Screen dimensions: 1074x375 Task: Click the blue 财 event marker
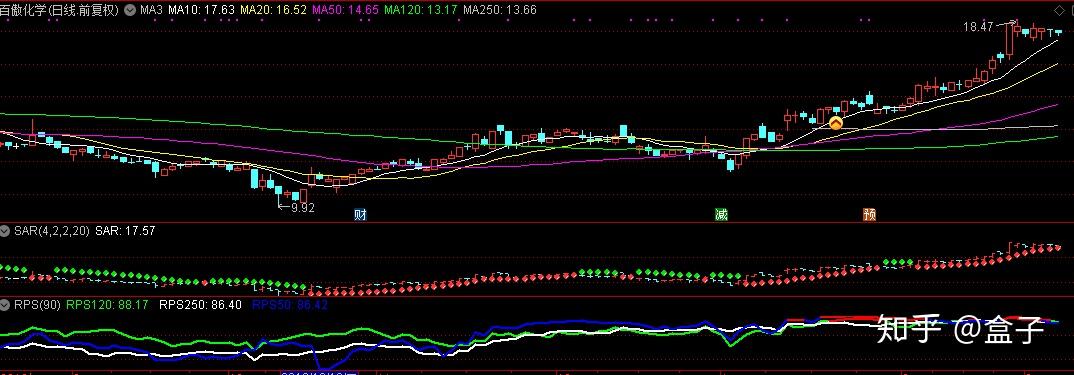361,215
